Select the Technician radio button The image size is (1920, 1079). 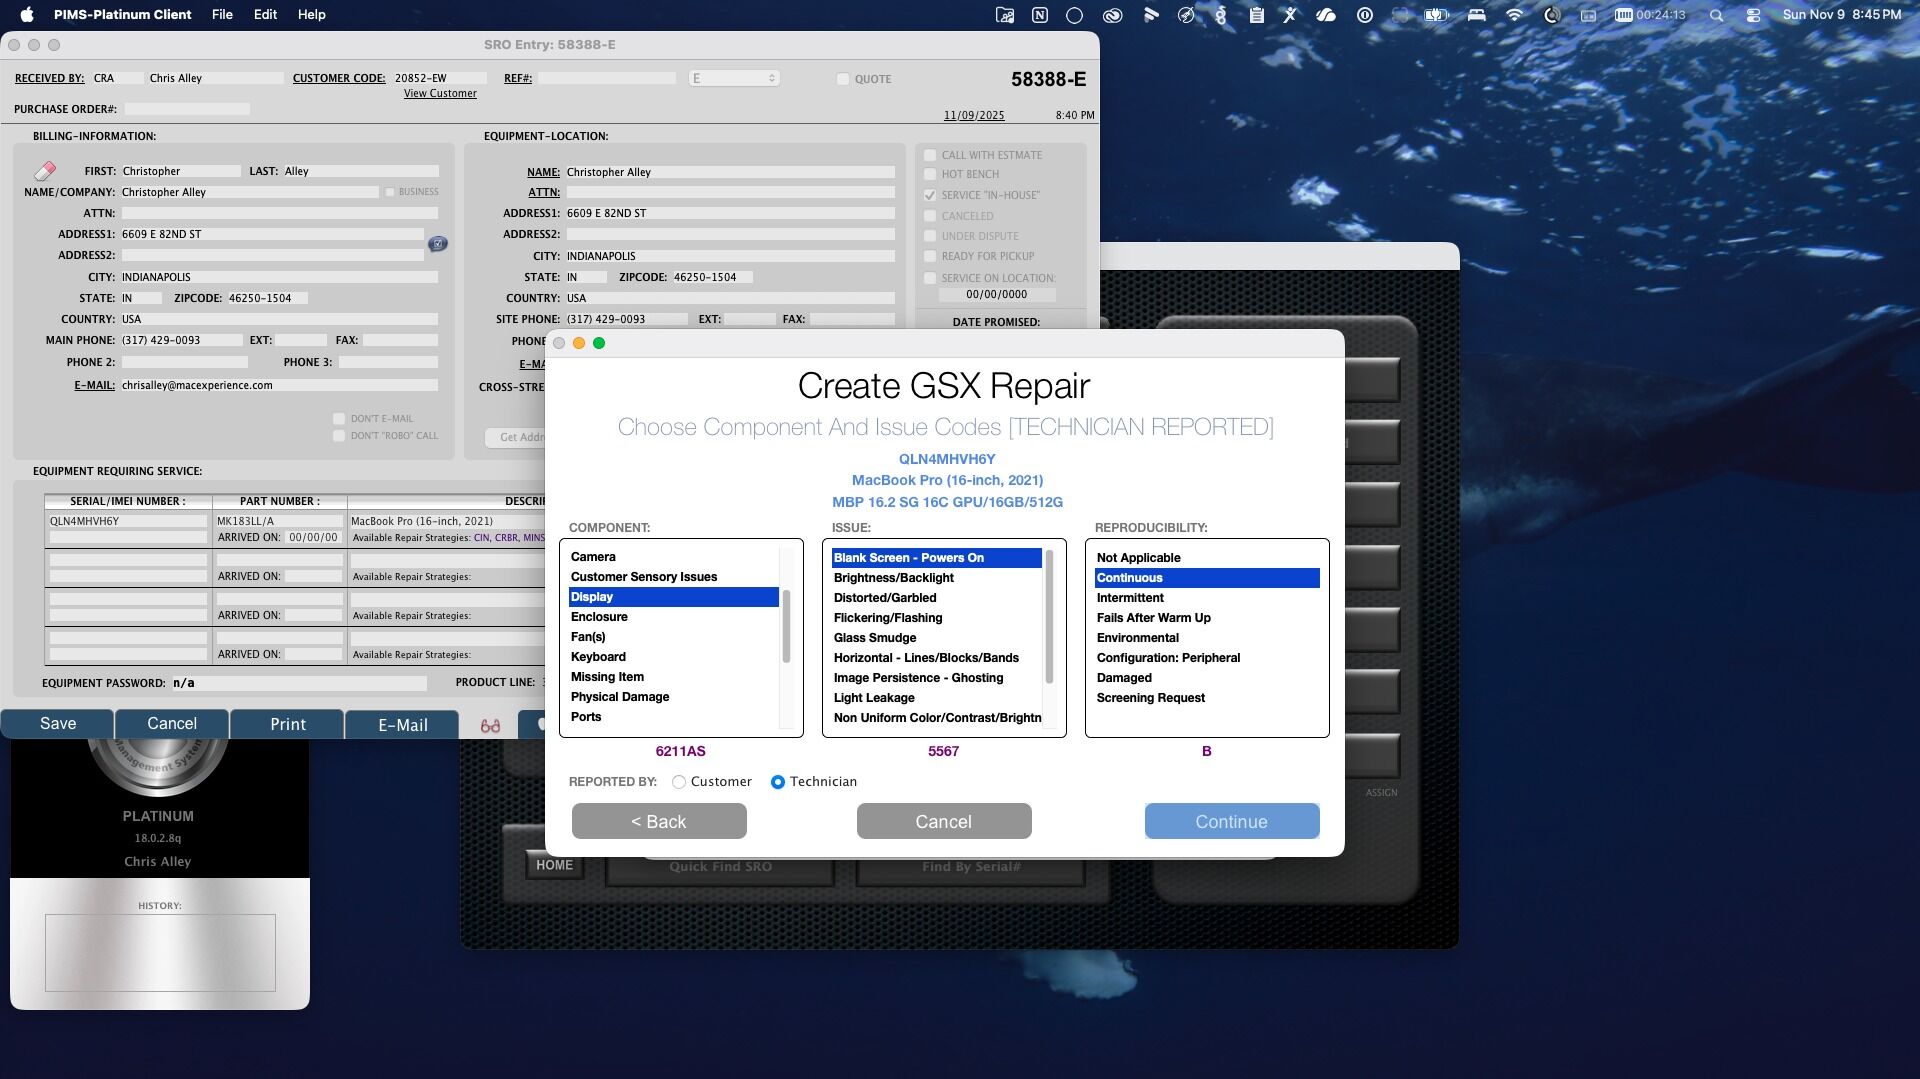coord(778,782)
